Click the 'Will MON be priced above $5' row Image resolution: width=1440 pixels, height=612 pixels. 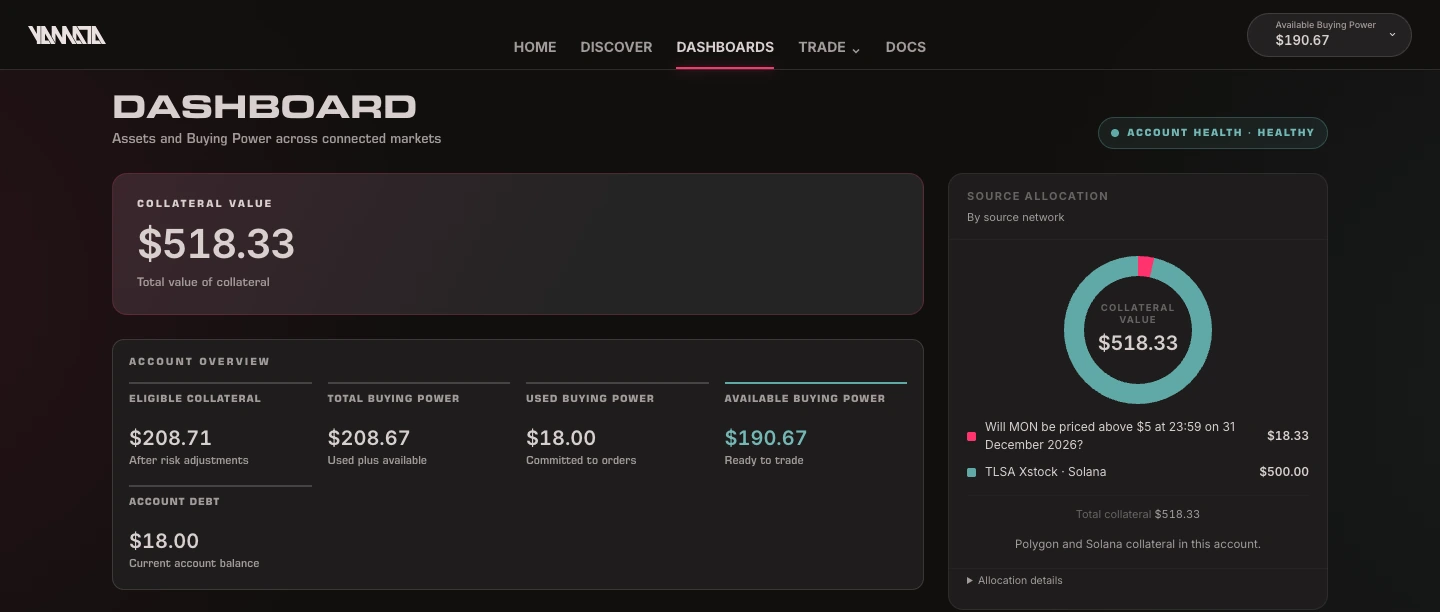tap(1138, 436)
